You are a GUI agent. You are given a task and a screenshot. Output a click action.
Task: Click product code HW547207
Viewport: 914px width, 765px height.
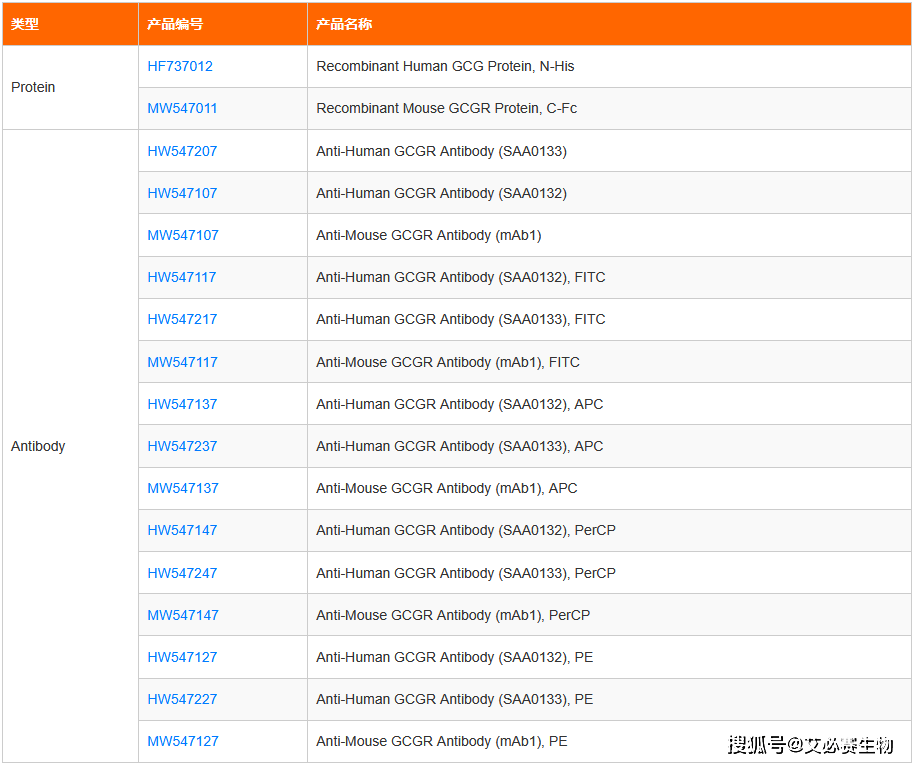tap(182, 151)
